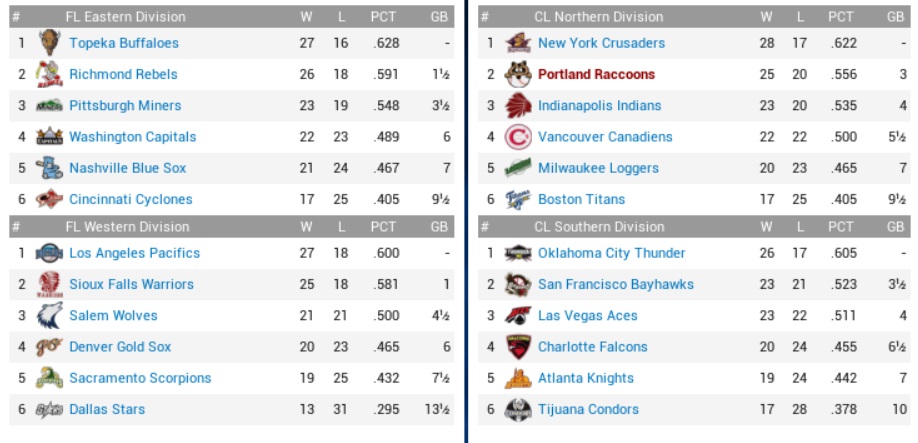This screenshot has width=918, height=443.
Task: Click the Sioux Falls Warriors logo
Action: point(49,285)
